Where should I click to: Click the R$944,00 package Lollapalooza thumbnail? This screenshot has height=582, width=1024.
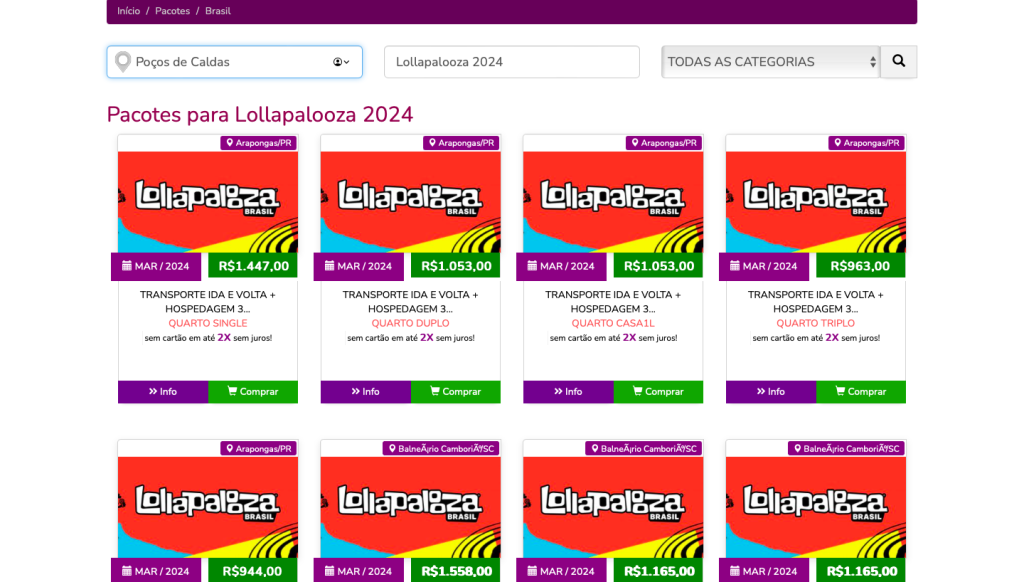click(x=208, y=505)
